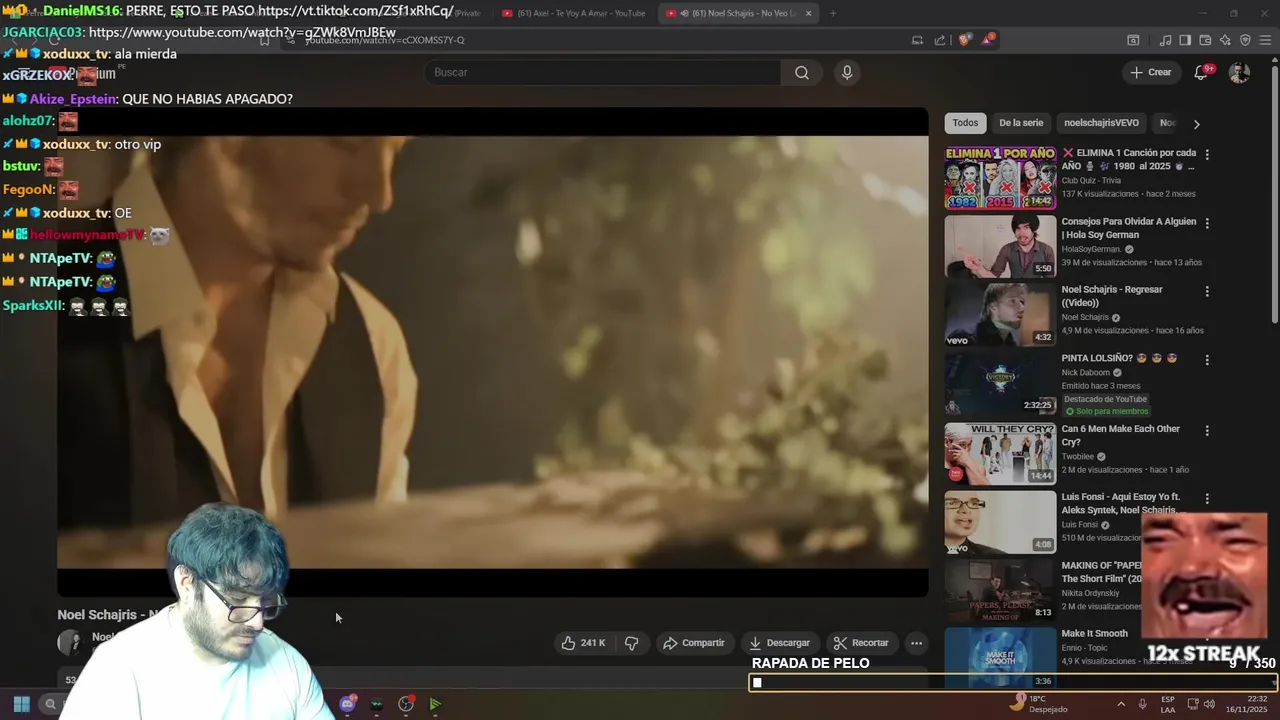Open Luis Fonsi Aqui Estoy Yo thumbnail

[1000, 522]
